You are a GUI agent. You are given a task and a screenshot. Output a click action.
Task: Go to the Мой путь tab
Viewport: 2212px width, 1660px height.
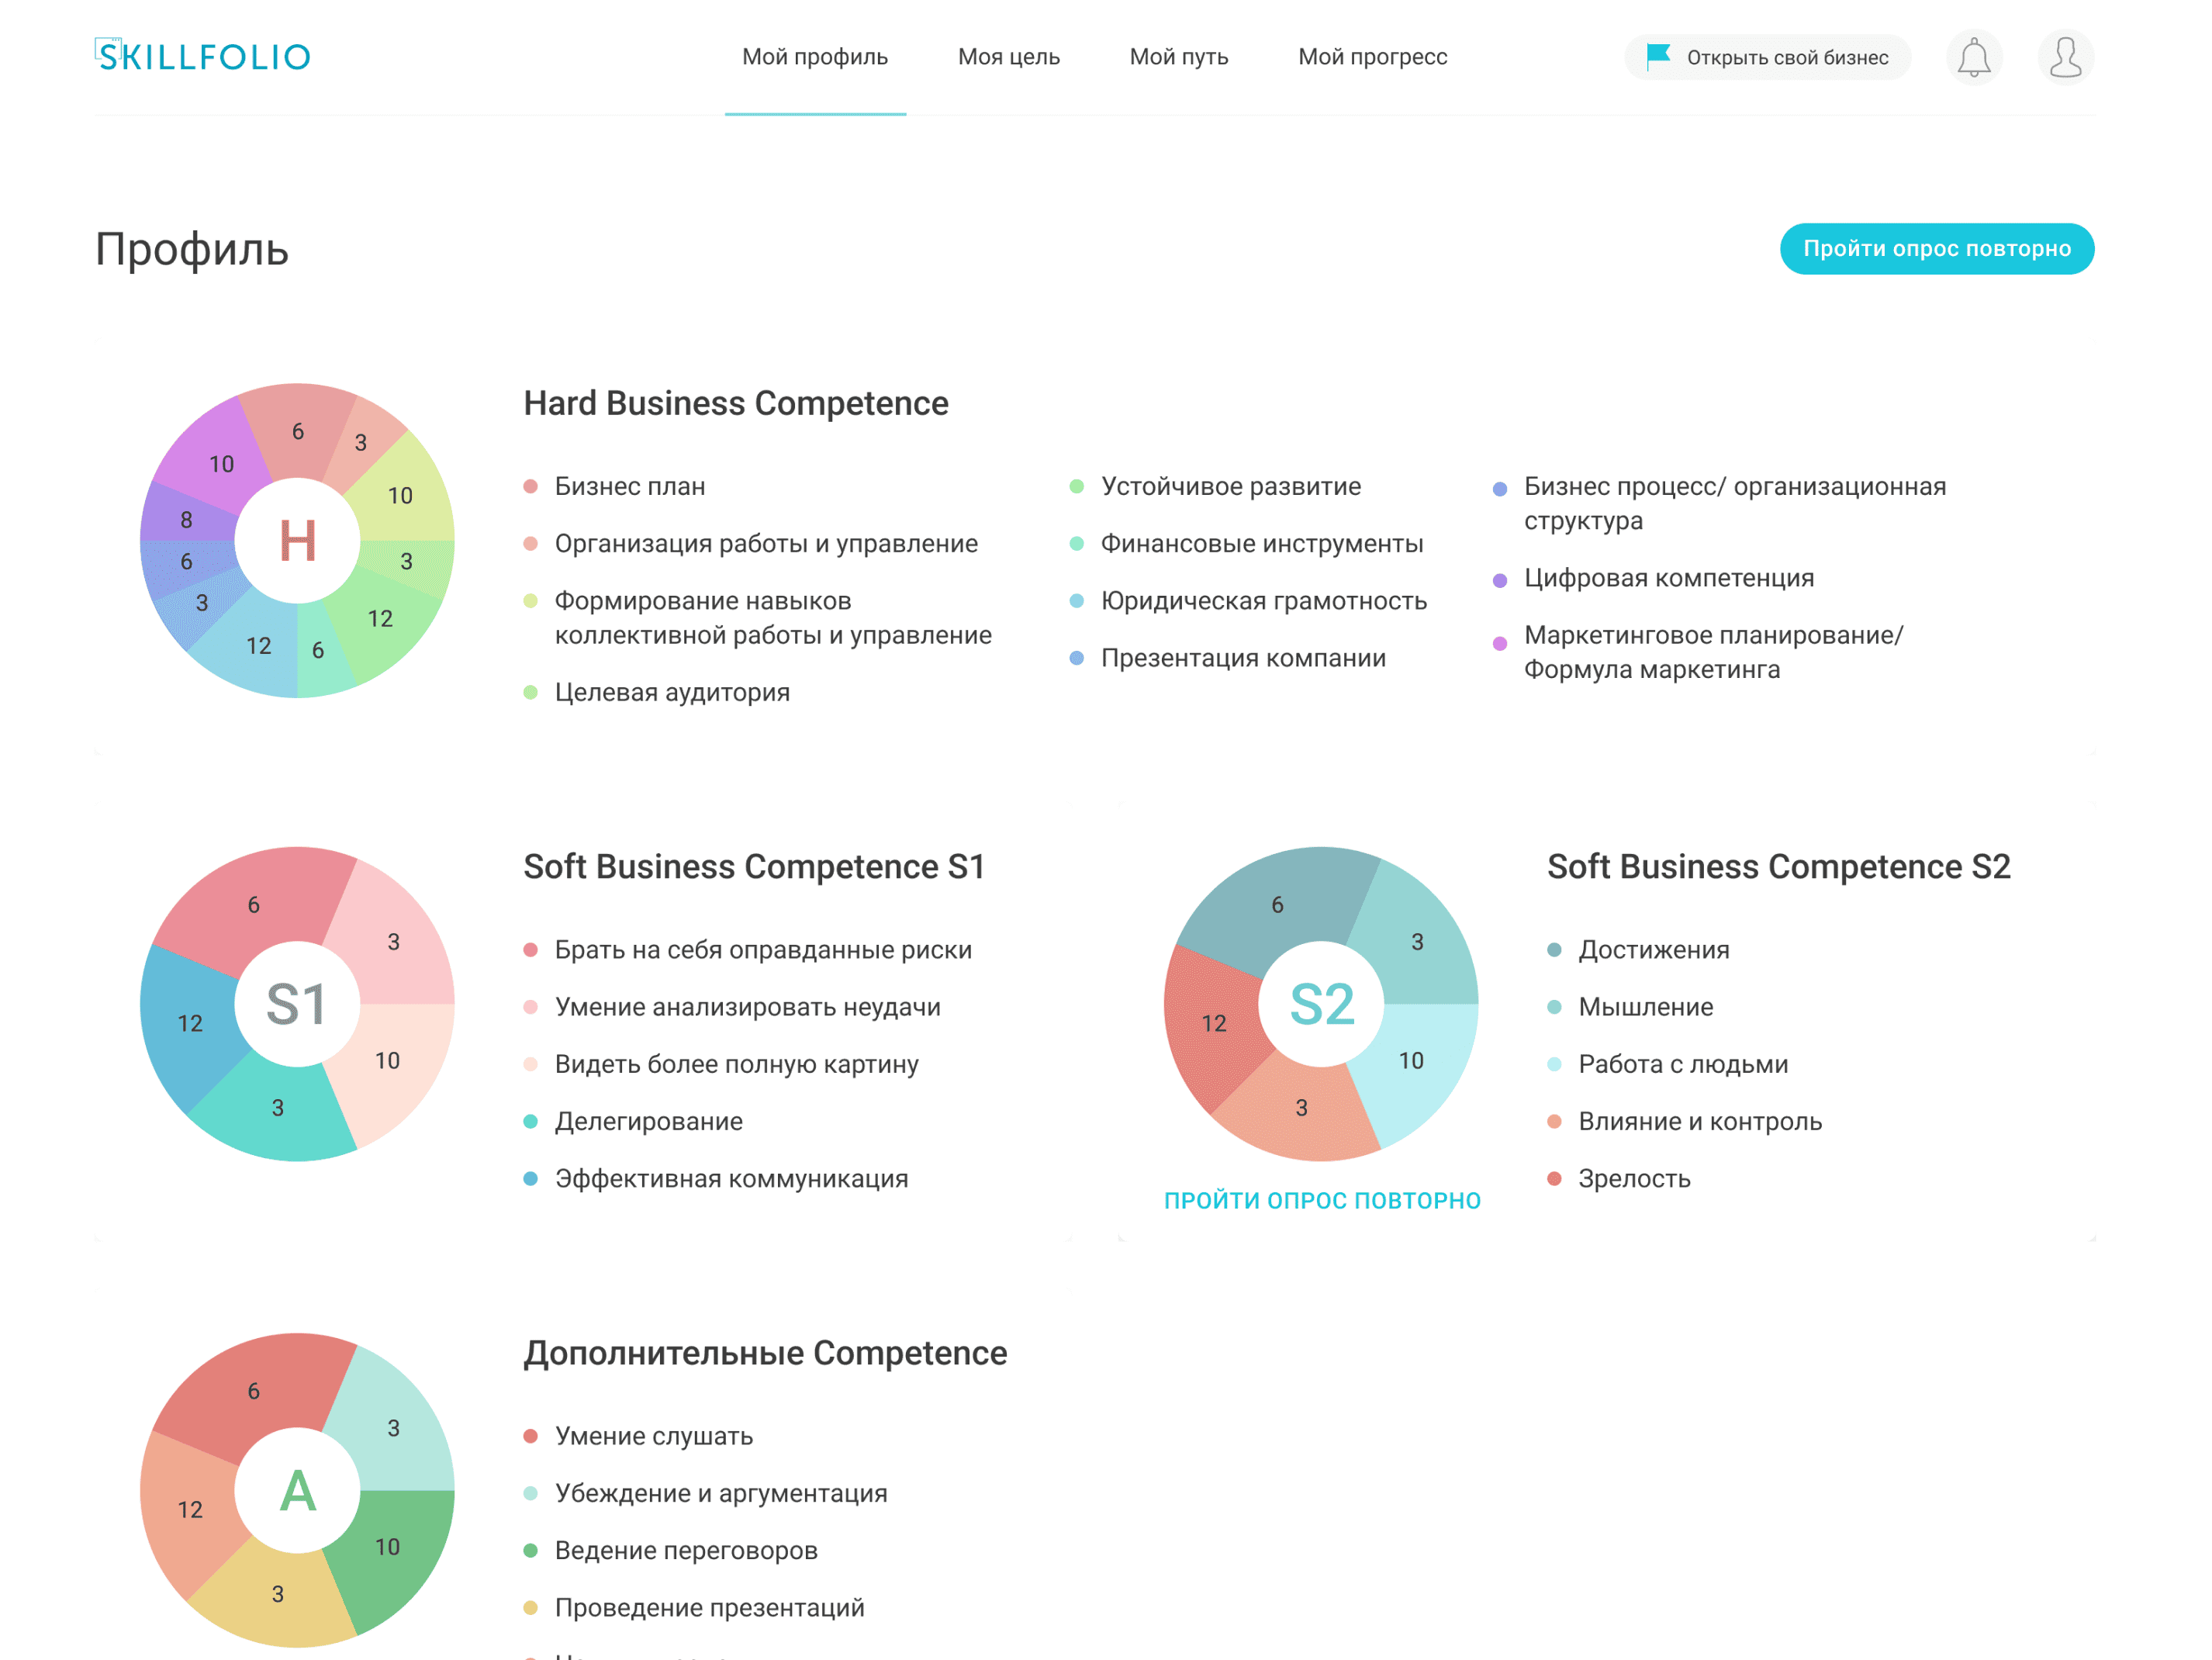point(1179,57)
